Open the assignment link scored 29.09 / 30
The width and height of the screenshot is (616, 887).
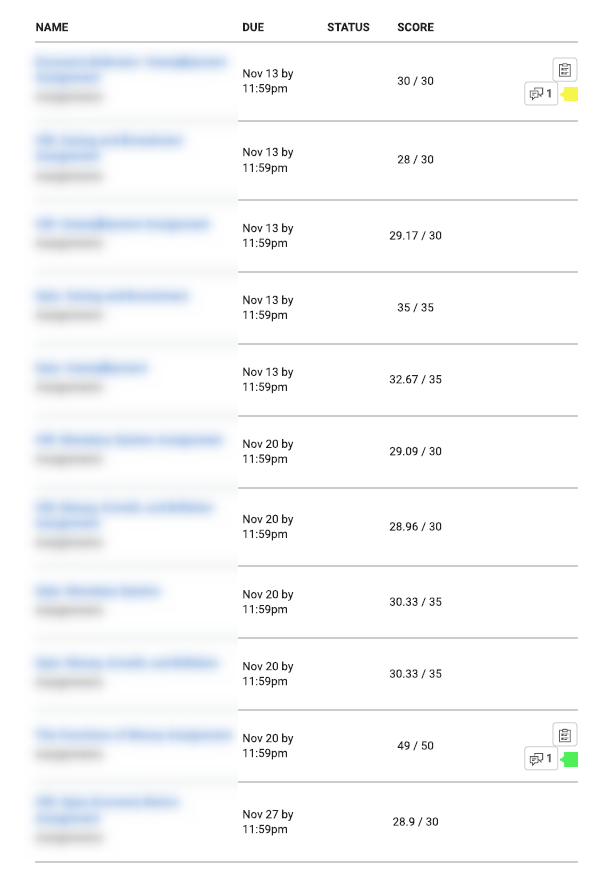coord(129,440)
